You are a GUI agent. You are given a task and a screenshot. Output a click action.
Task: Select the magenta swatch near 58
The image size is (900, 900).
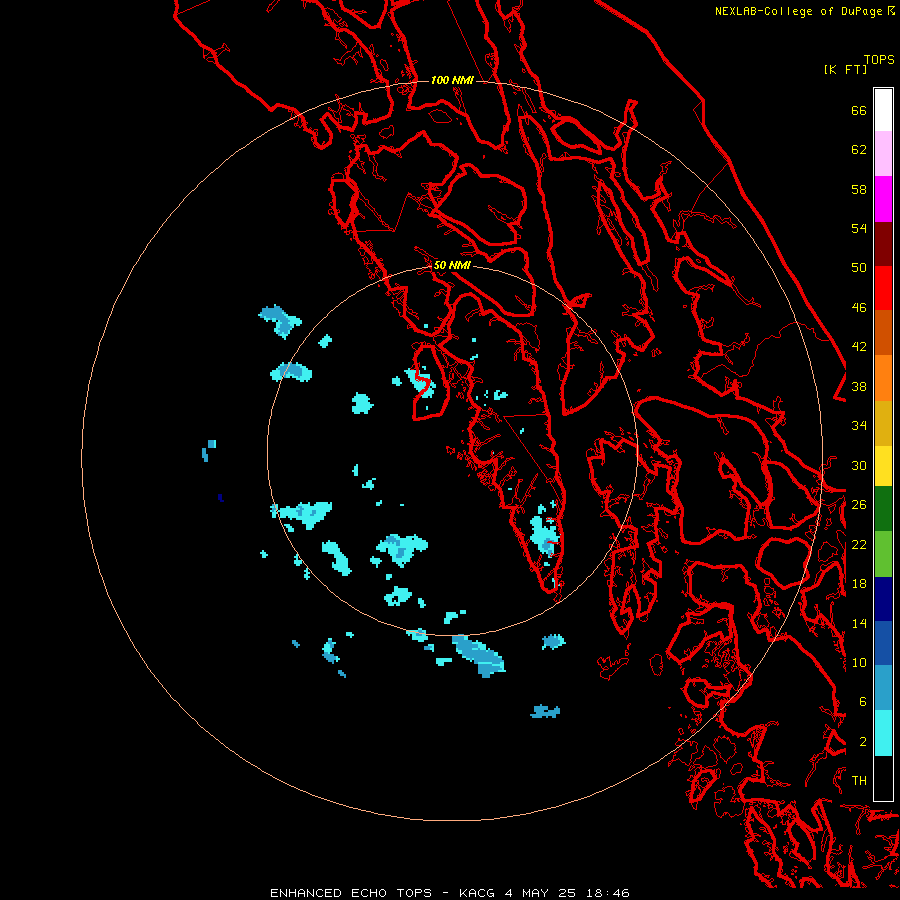(883, 199)
